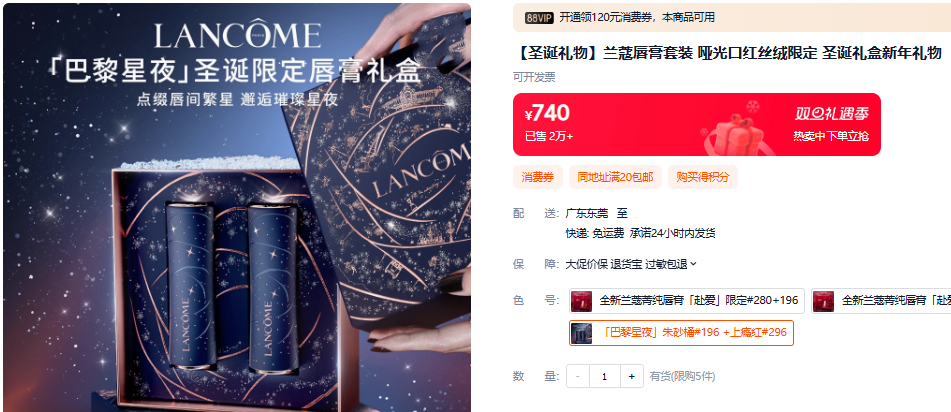
Task: Click the blue thumbnail of the 巴黎星夜 option
Action: click(581, 333)
